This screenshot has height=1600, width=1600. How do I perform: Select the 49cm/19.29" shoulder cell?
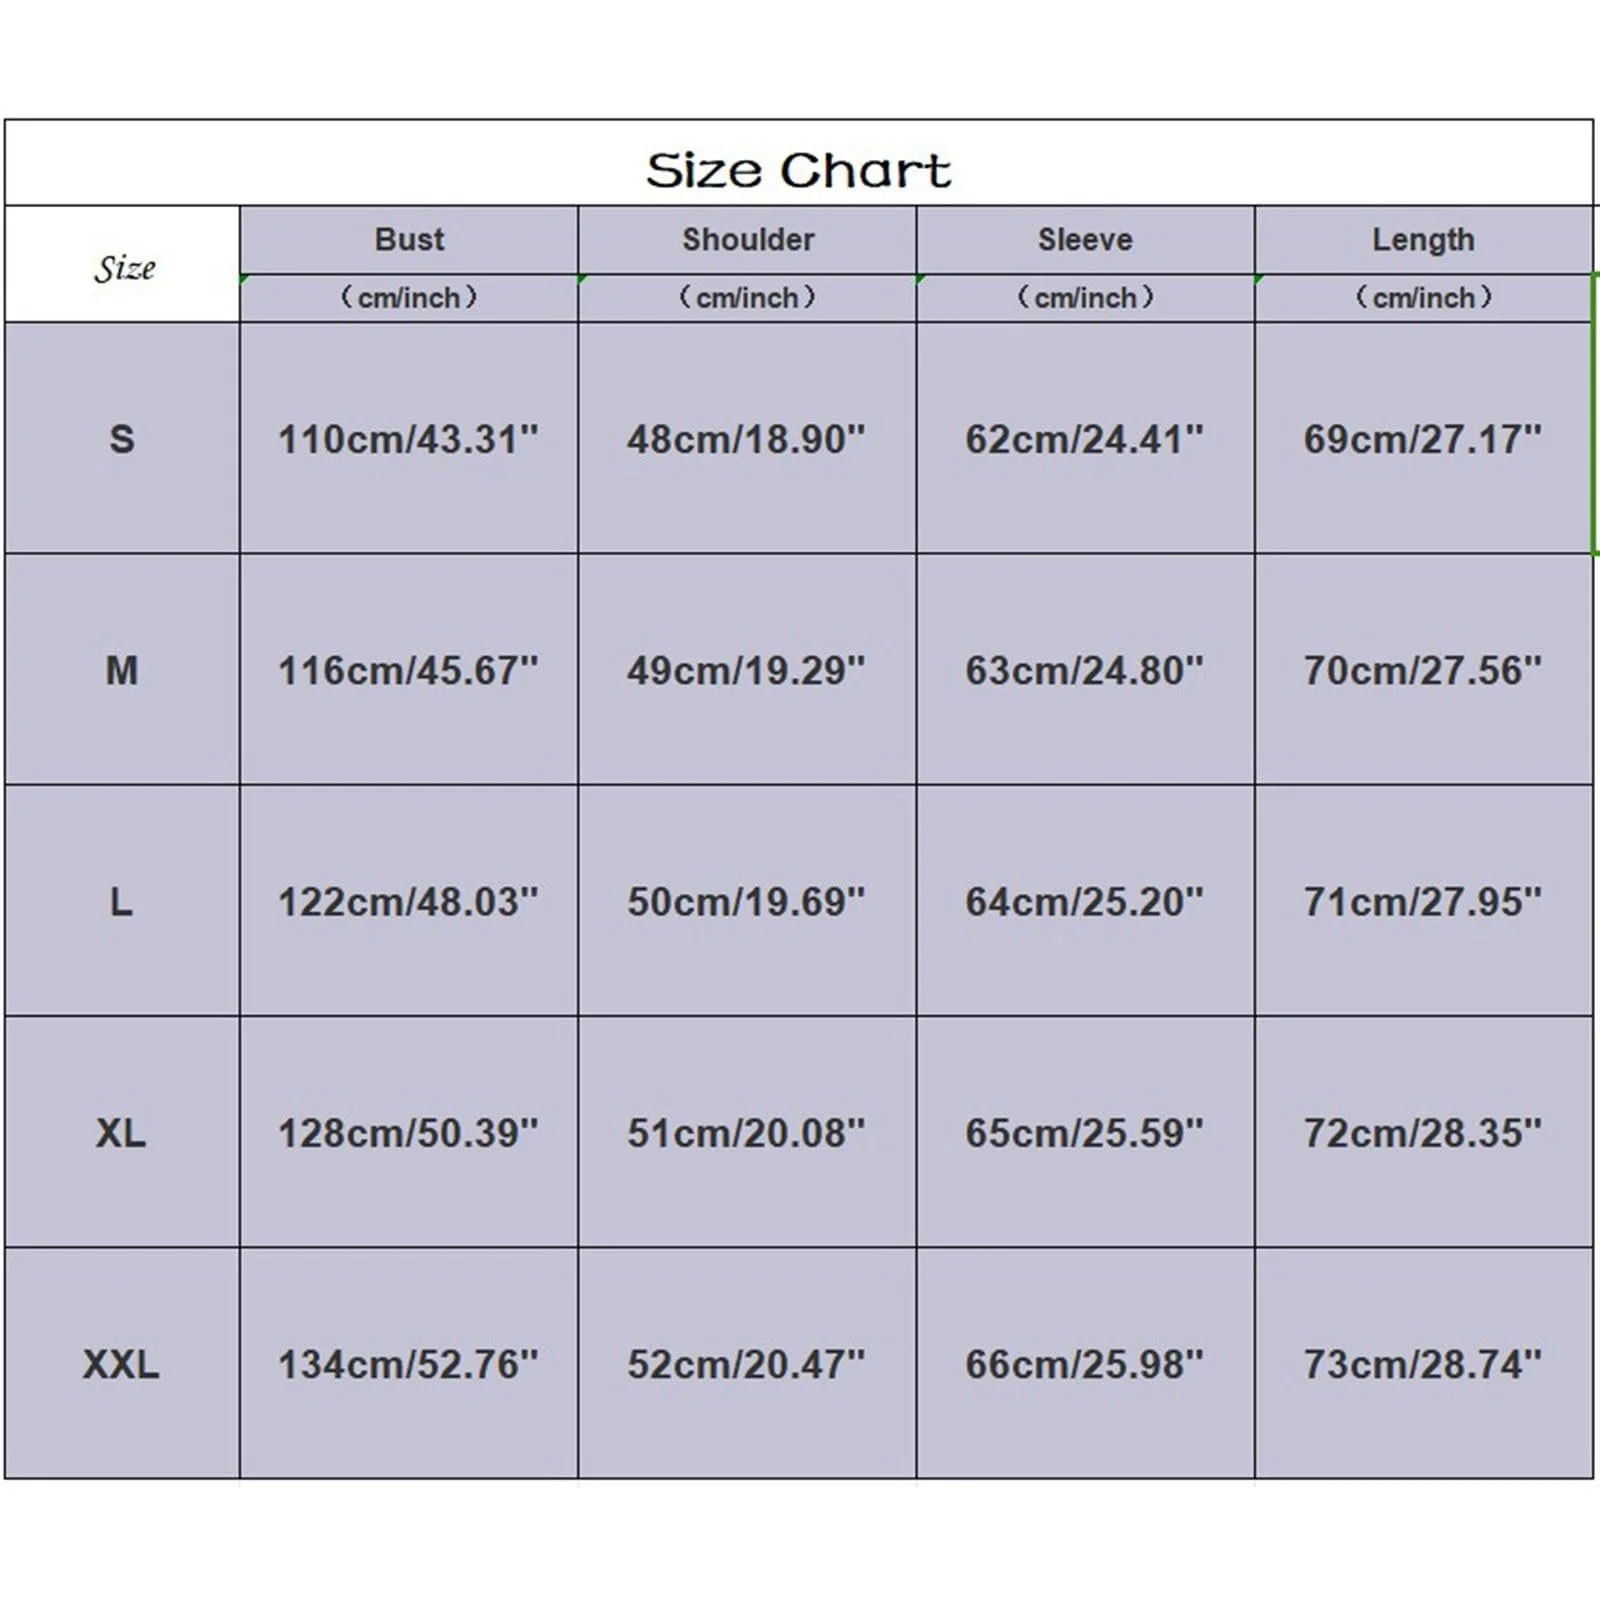point(746,670)
